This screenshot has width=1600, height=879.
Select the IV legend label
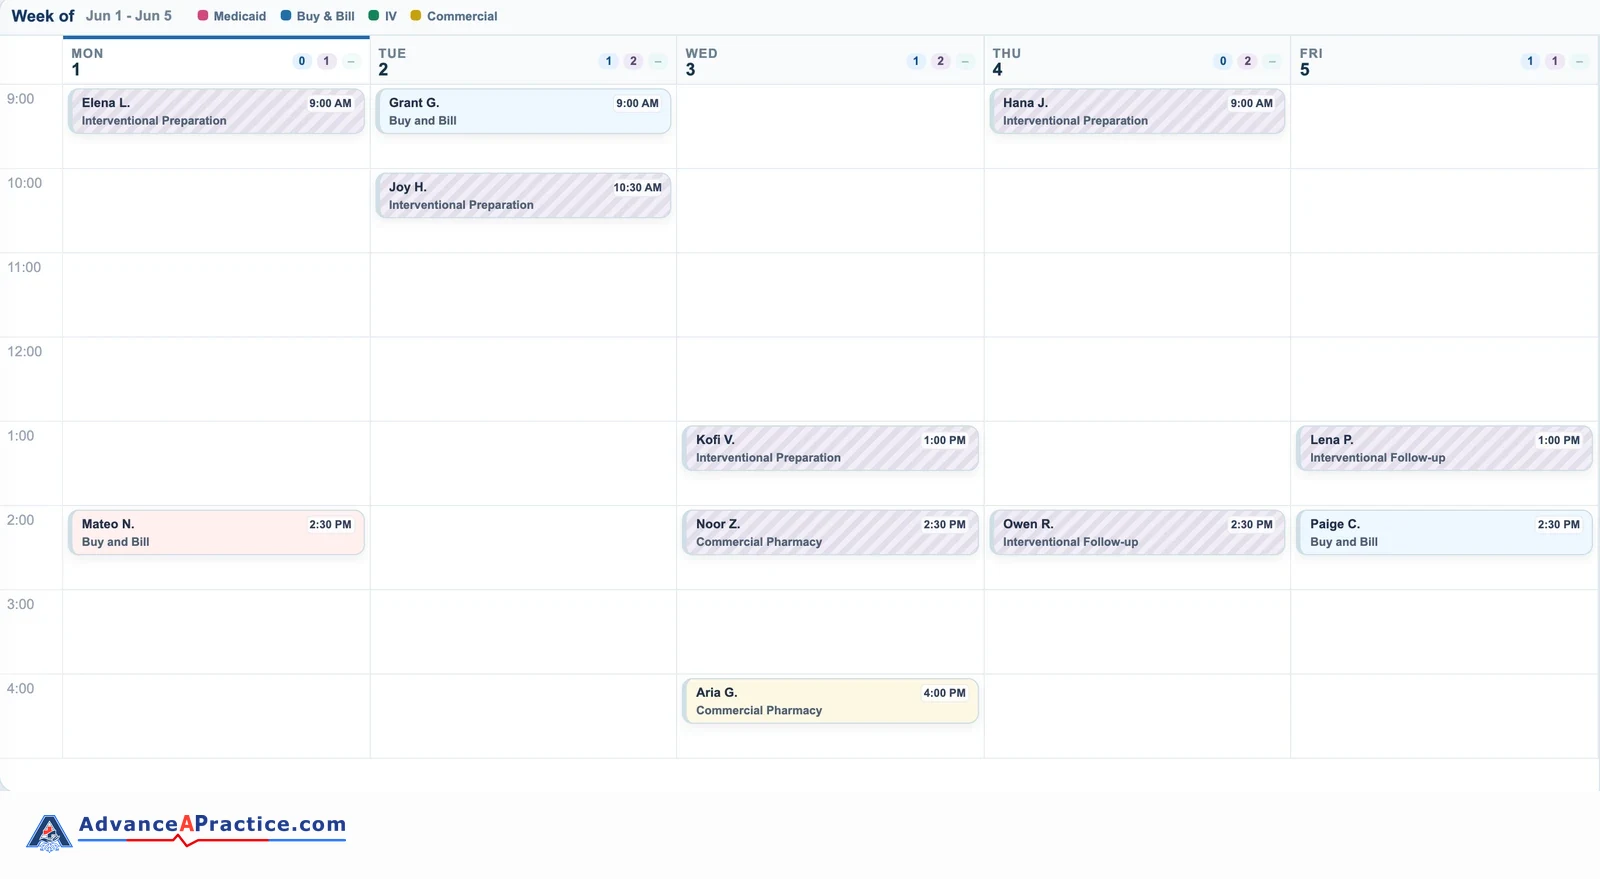(x=391, y=16)
